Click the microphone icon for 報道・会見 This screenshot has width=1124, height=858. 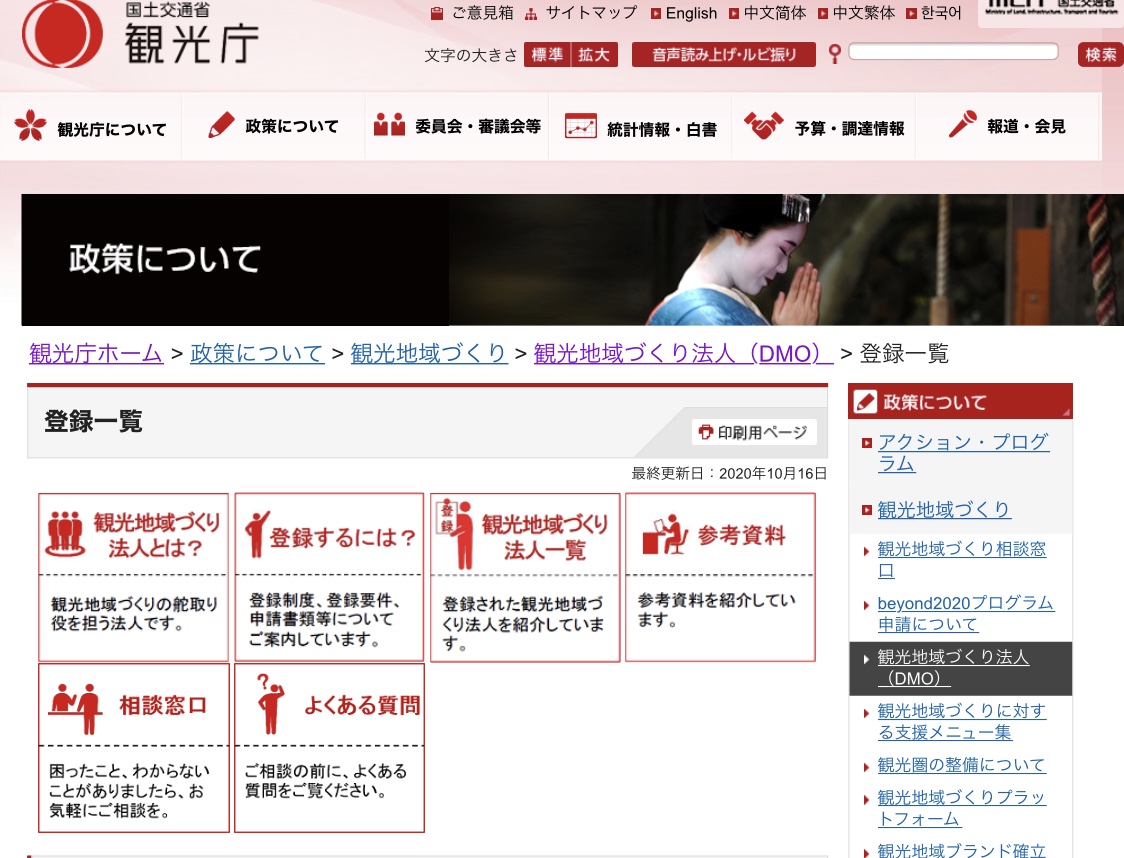pyautogui.click(x=962, y=126)
